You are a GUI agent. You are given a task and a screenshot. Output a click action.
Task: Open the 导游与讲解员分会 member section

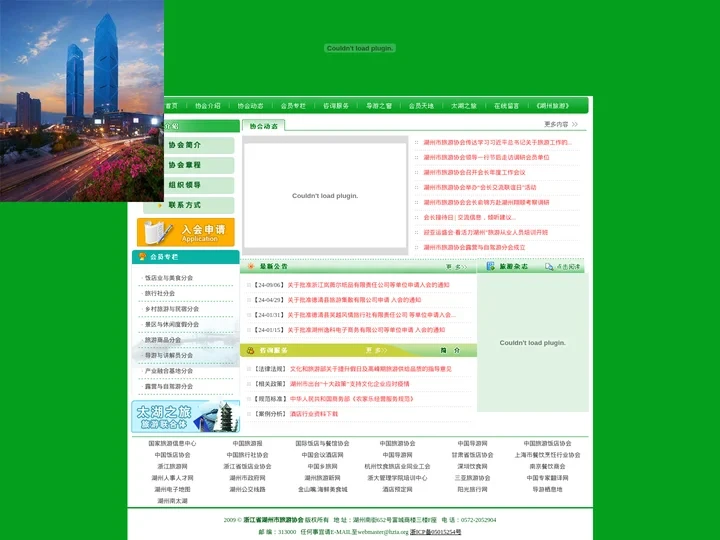169,355
